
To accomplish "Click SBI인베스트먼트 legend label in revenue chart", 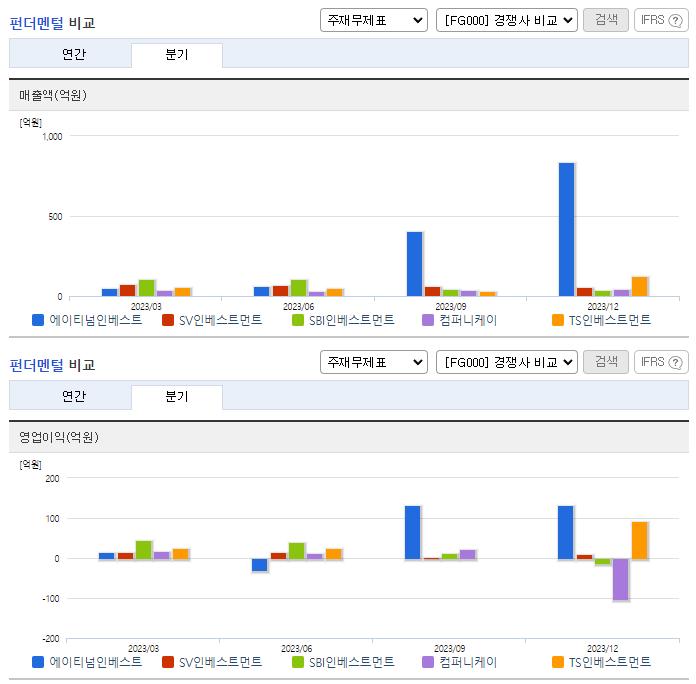I will coord(352,320).
